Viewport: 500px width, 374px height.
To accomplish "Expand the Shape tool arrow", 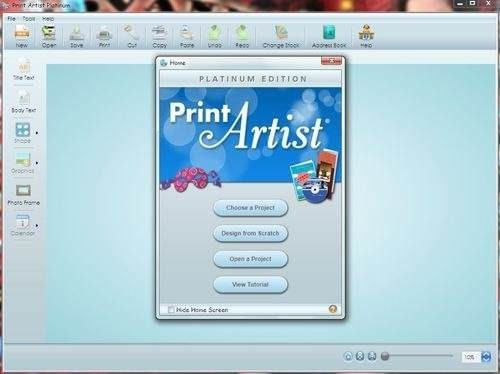I will tap(37, 133).
